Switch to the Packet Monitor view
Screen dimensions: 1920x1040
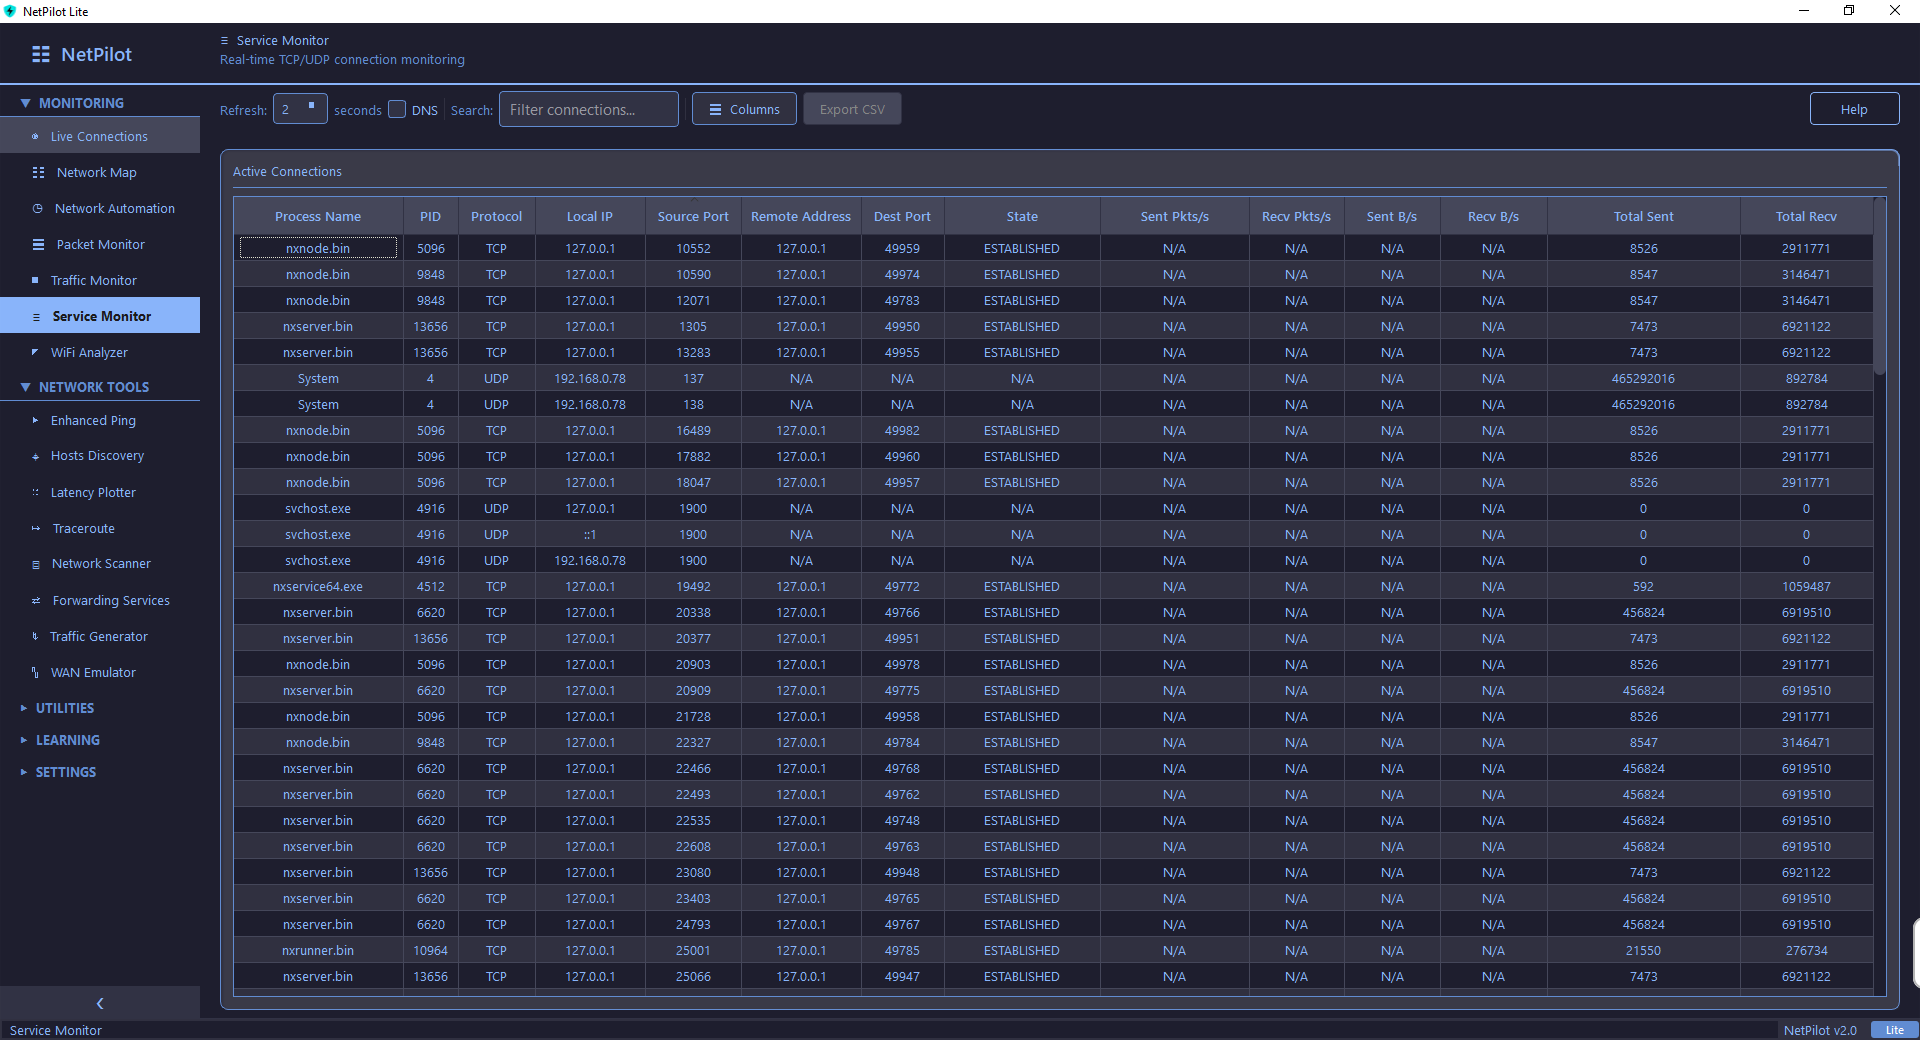(99, 244)
